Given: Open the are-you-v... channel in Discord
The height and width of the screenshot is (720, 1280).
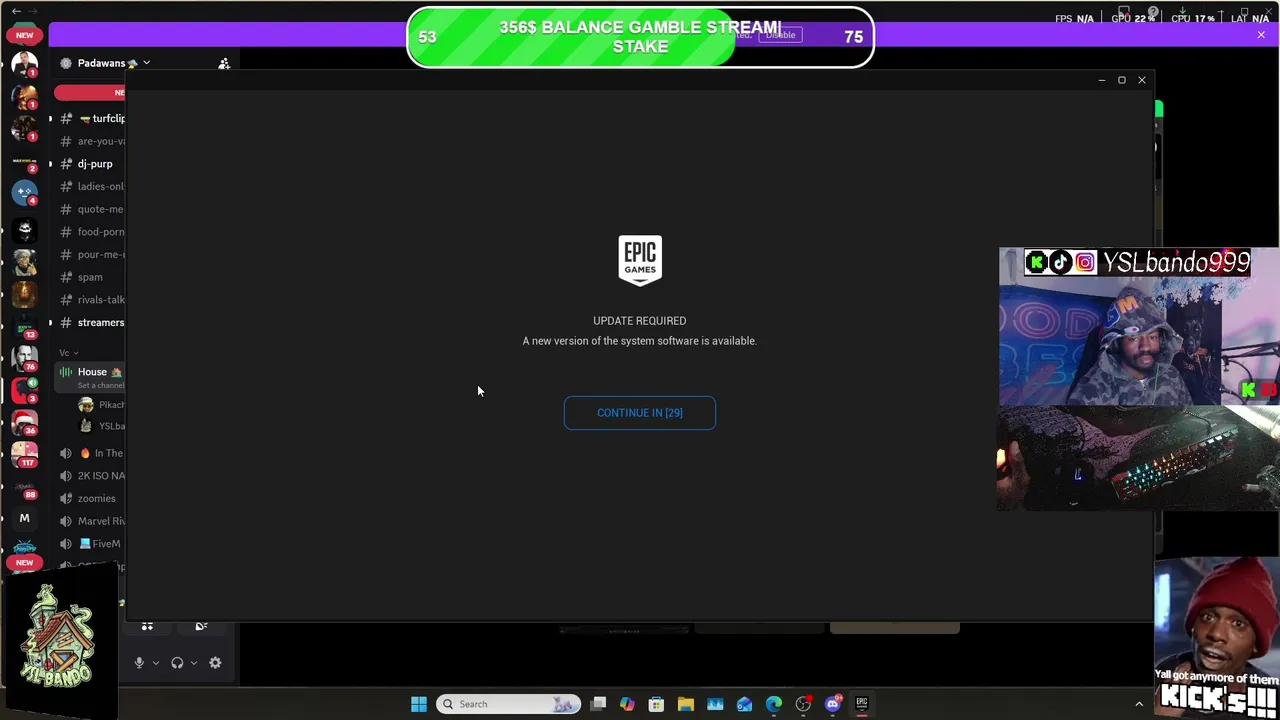Looking at the screenshot, I should (x=91, y=141).
